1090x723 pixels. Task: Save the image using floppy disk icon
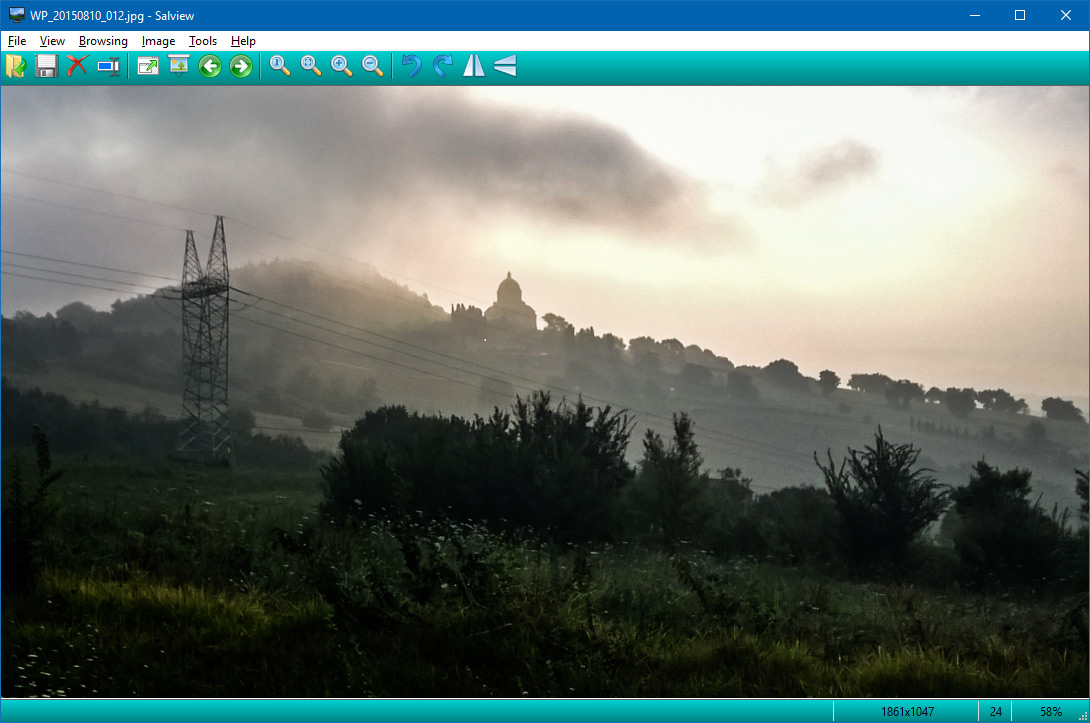tap(46, 66)
